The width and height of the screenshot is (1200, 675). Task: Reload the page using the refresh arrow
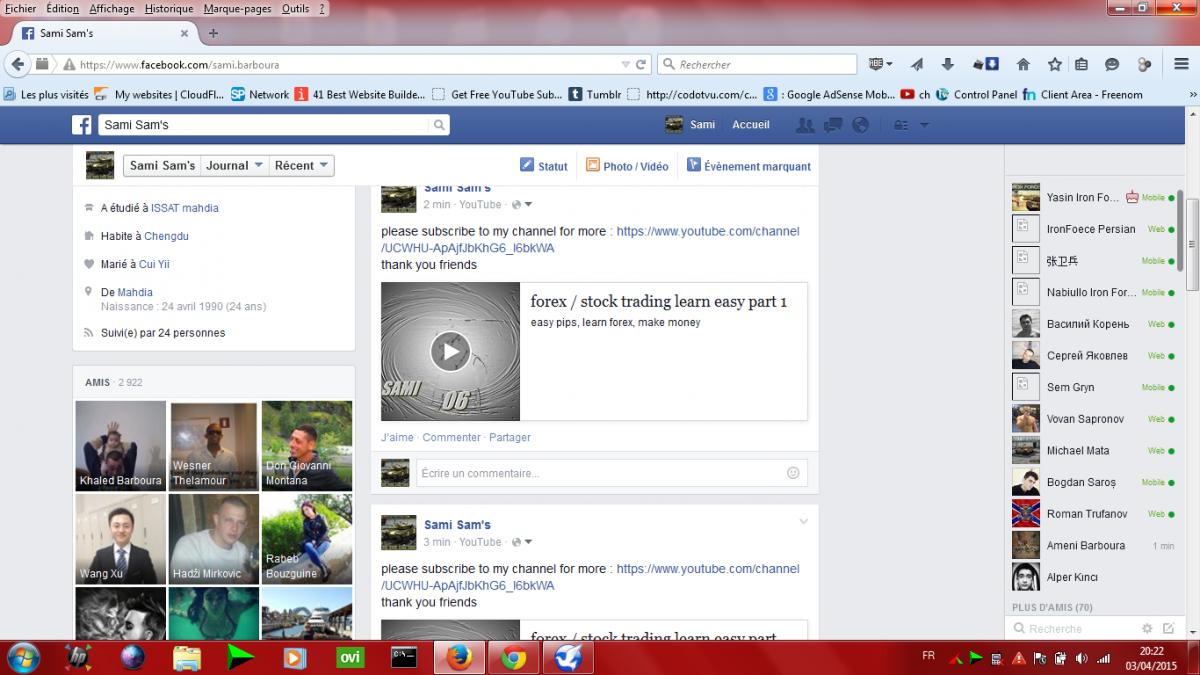642,64
